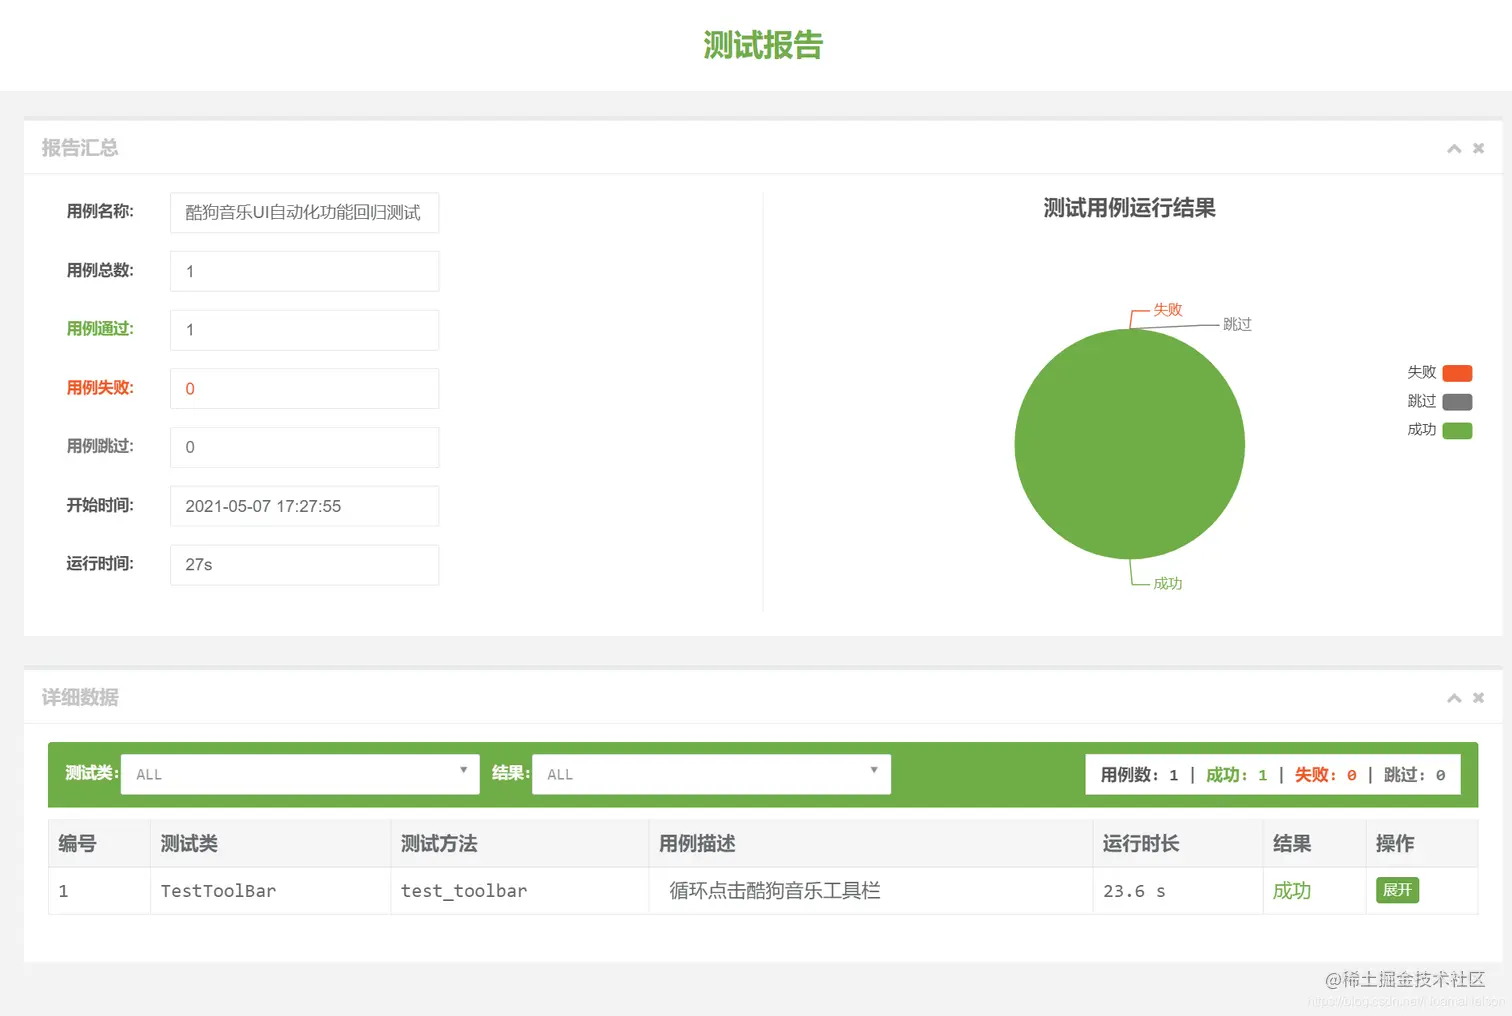Screen dimensions: 1512x1016
Task: Collapse the 报告汇总 panel with chevron icon
Action: tap(1454, 149)
